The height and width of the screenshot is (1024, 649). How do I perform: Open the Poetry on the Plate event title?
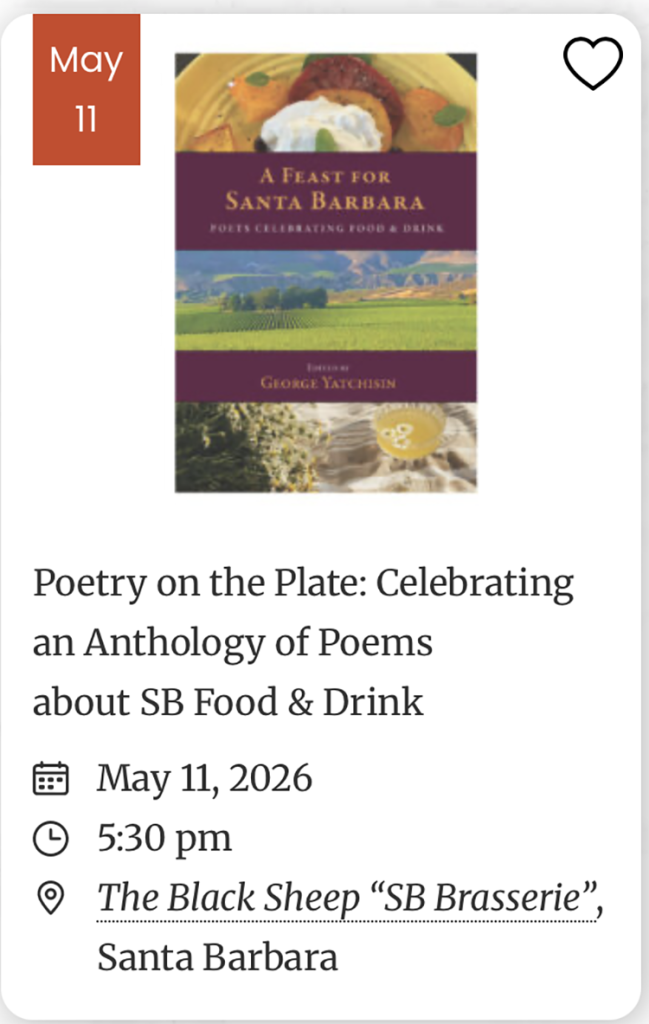point(303,641)
